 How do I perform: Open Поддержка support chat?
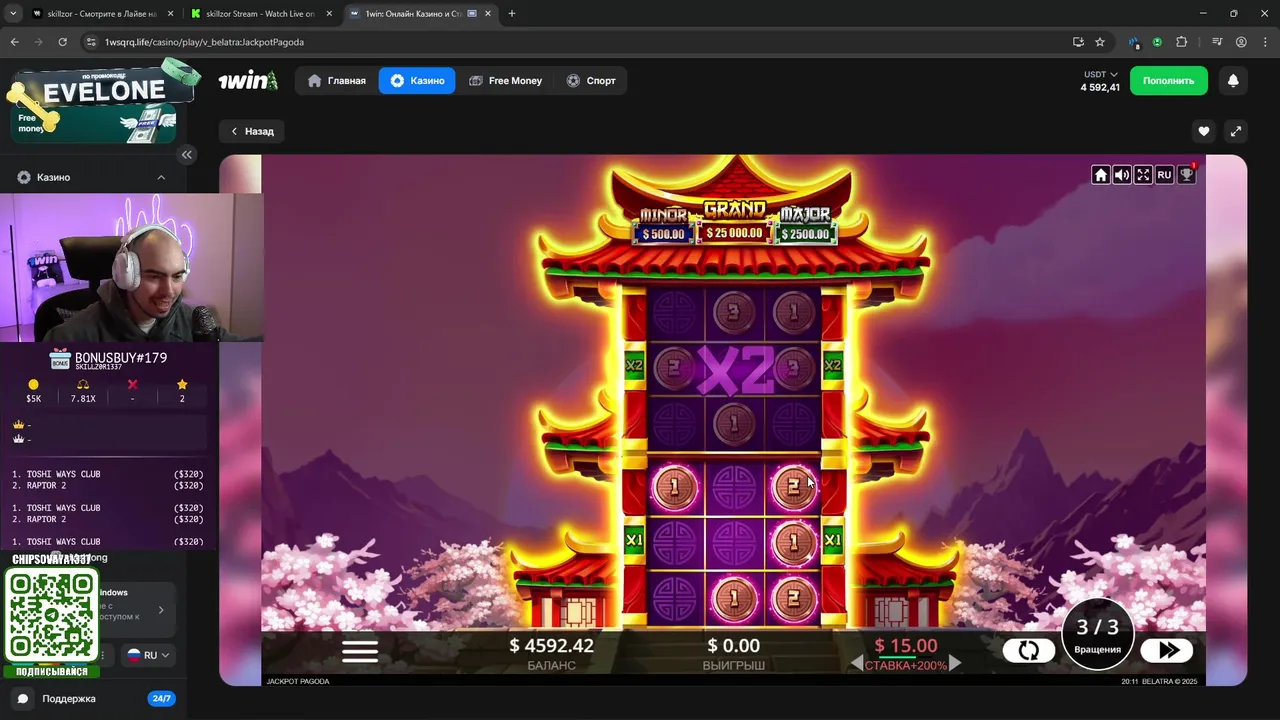pyautogui.click(x=69, y=699)
